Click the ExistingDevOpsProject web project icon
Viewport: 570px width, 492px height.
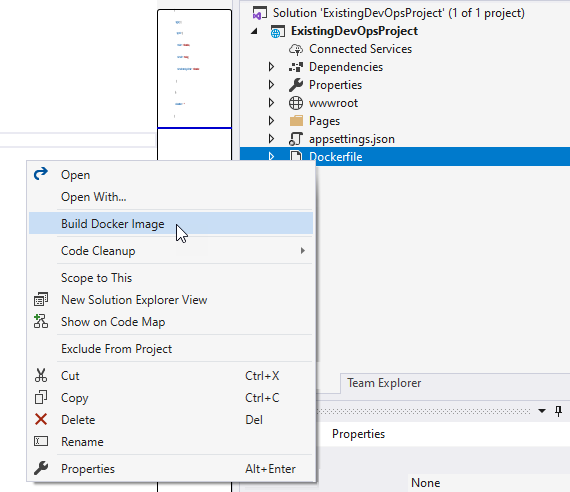coord(277,31)
